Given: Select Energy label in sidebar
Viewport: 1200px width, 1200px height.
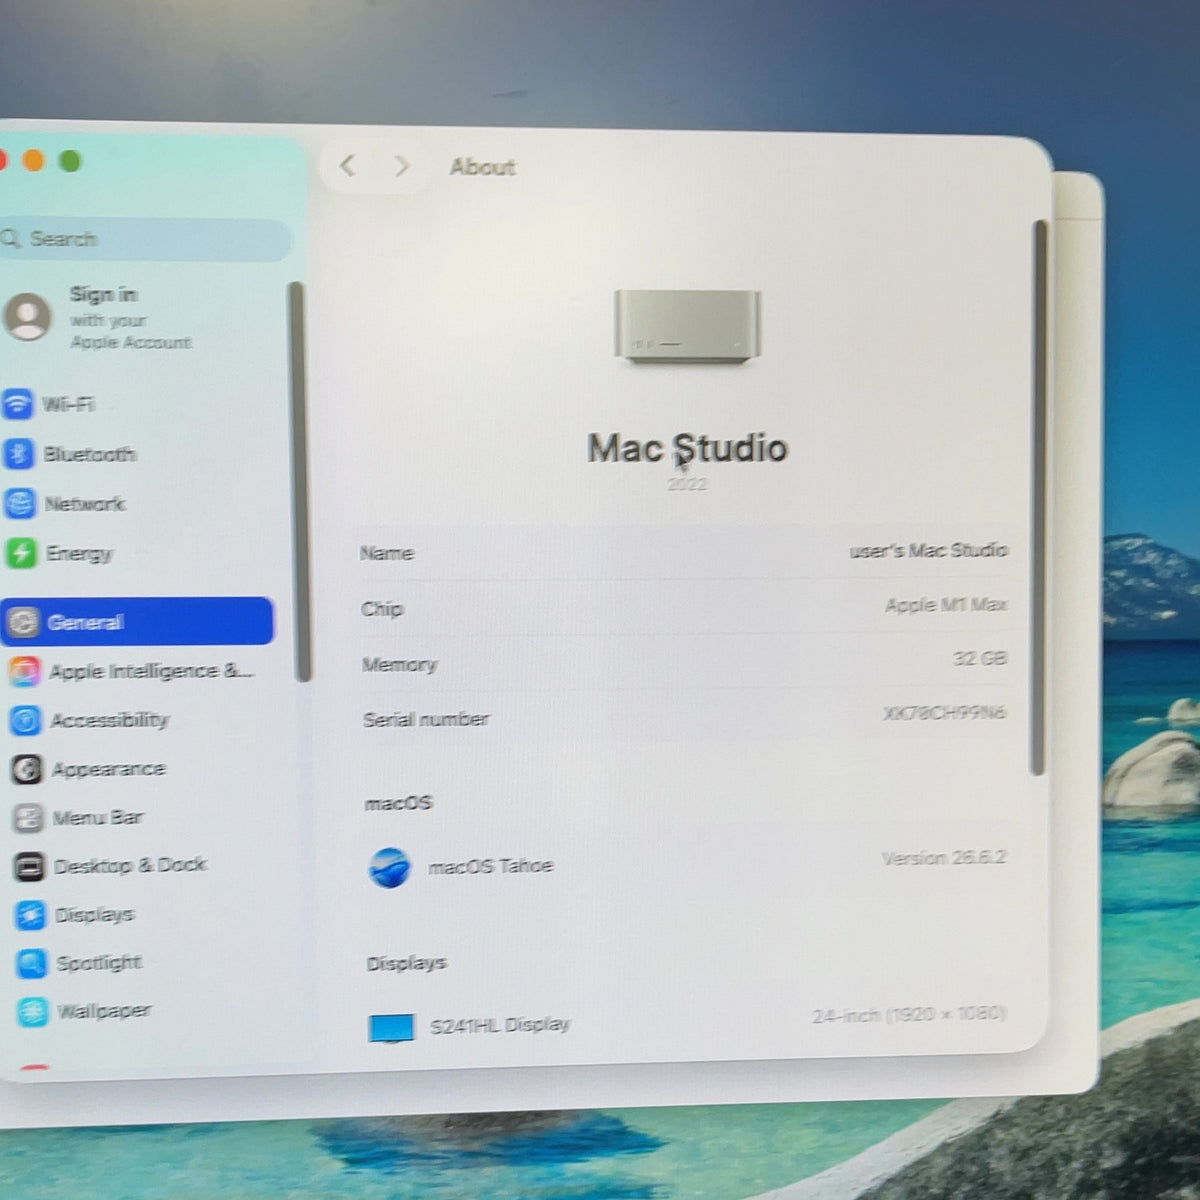Looking at the screenshot, I should click(x=79, y=553).
